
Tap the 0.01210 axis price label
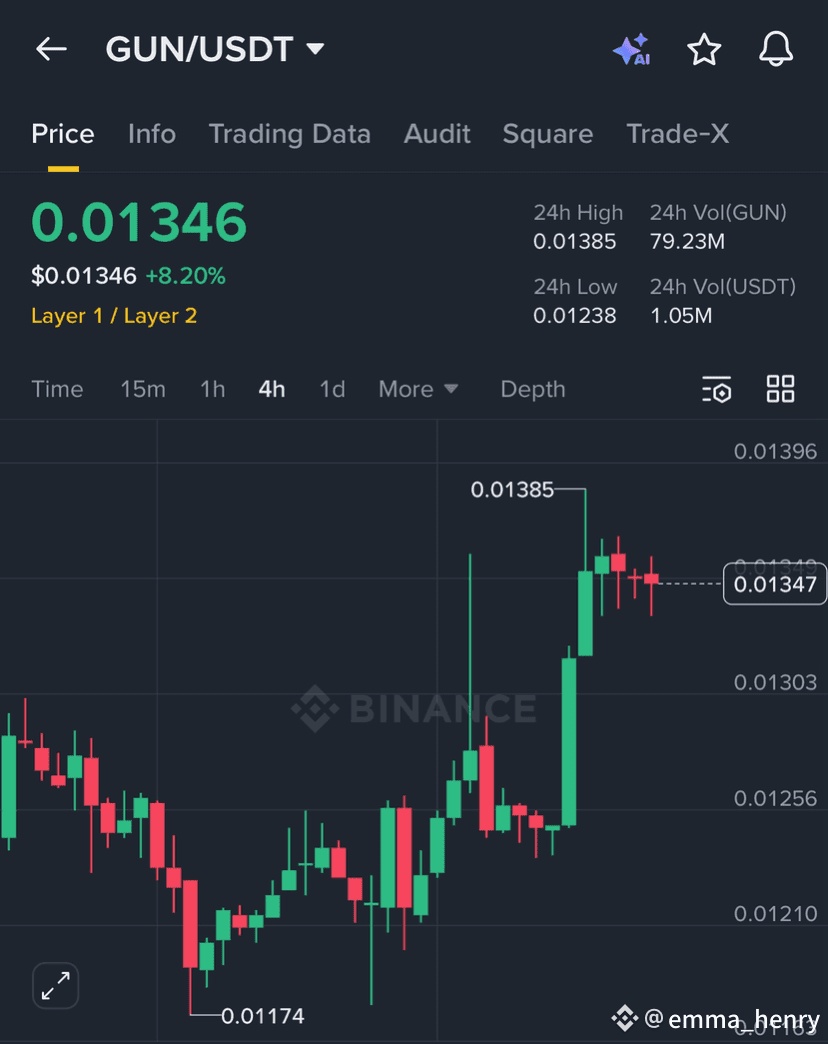(775, 914)
